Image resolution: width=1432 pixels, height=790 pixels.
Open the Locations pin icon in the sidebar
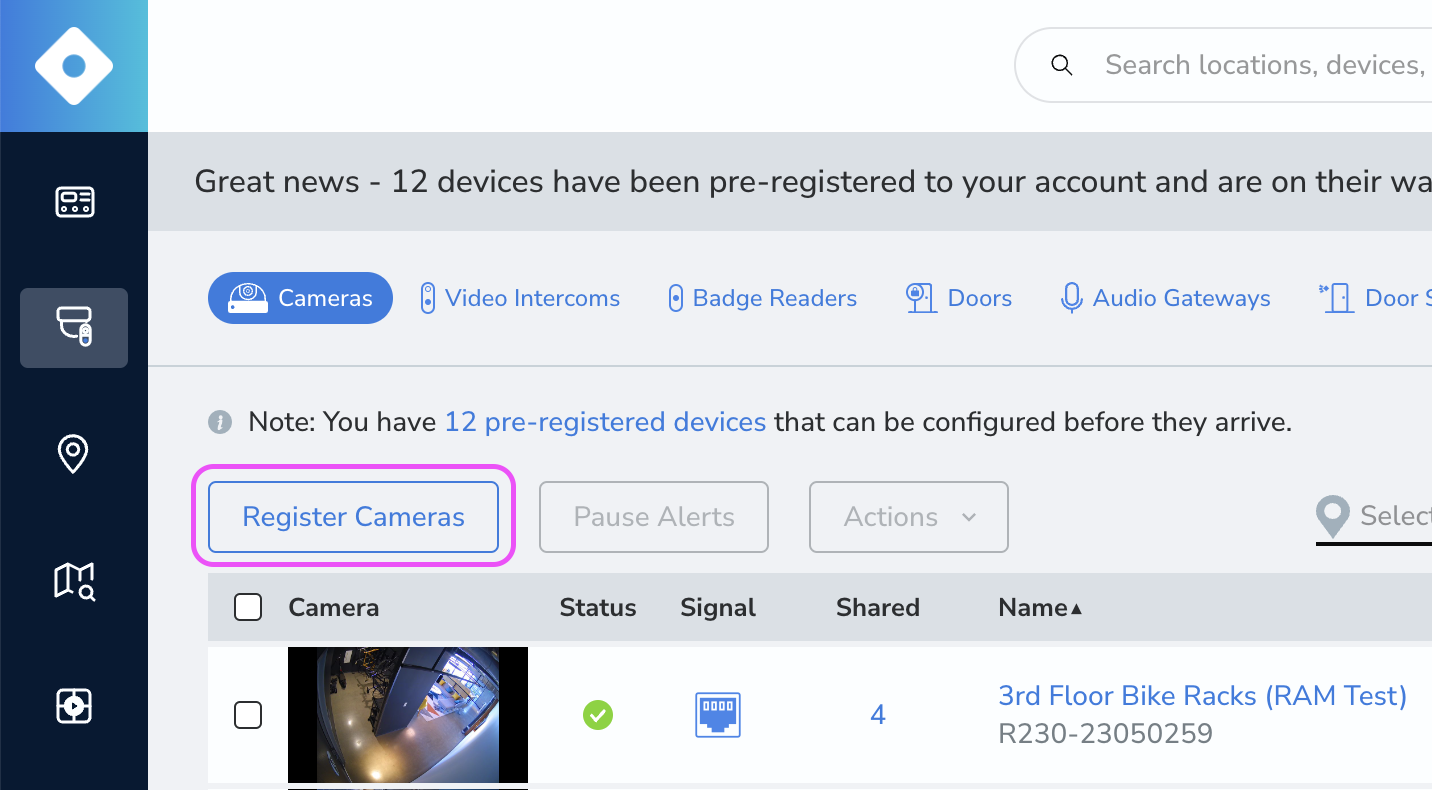(74, 454)
